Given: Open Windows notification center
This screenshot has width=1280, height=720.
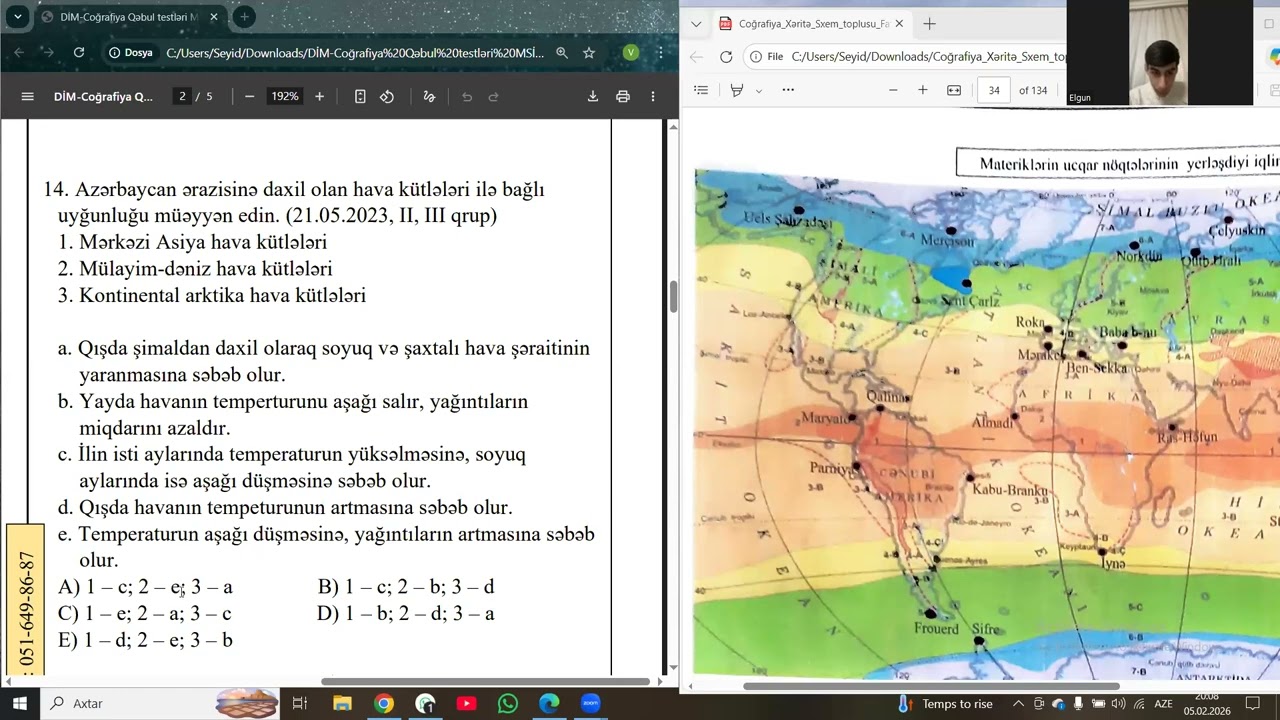Looking at the screenshot, I should (x=1252, y=704).
